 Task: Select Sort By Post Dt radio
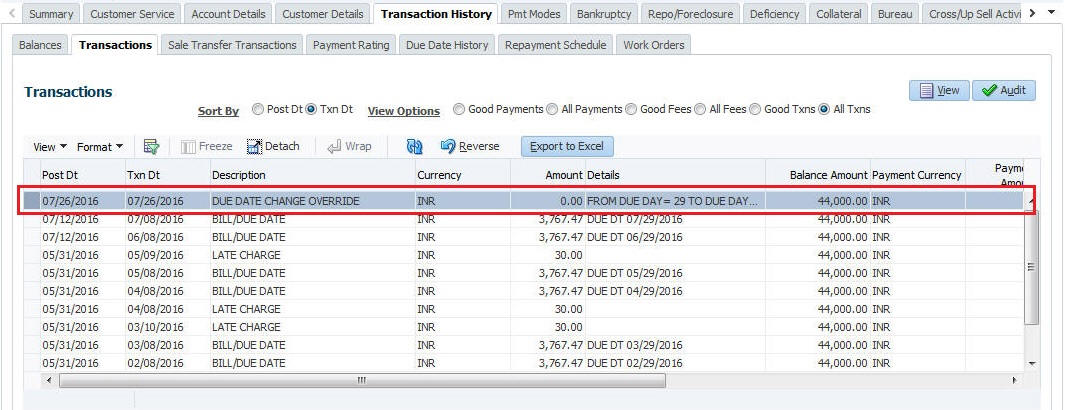pos(257,109)
